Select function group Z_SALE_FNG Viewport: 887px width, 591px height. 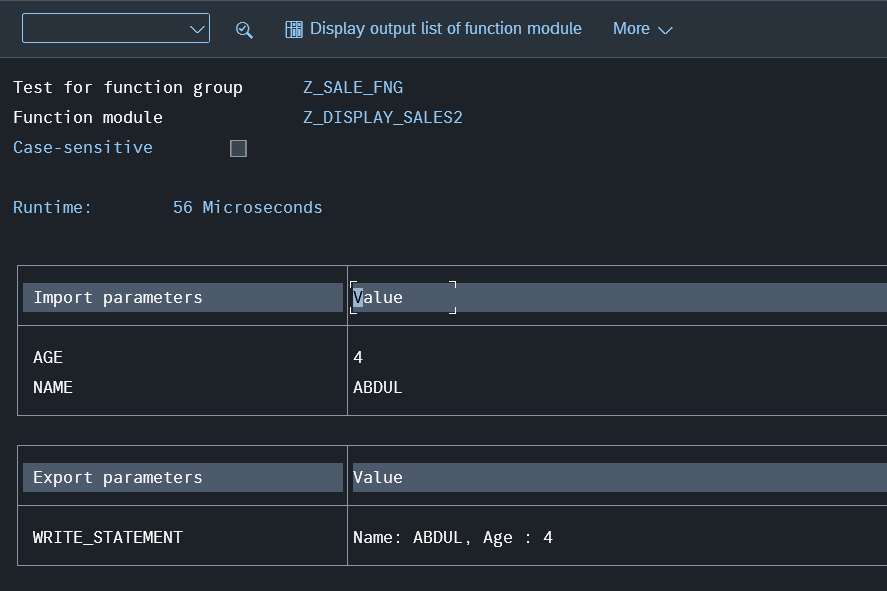[x=353, y=88]
